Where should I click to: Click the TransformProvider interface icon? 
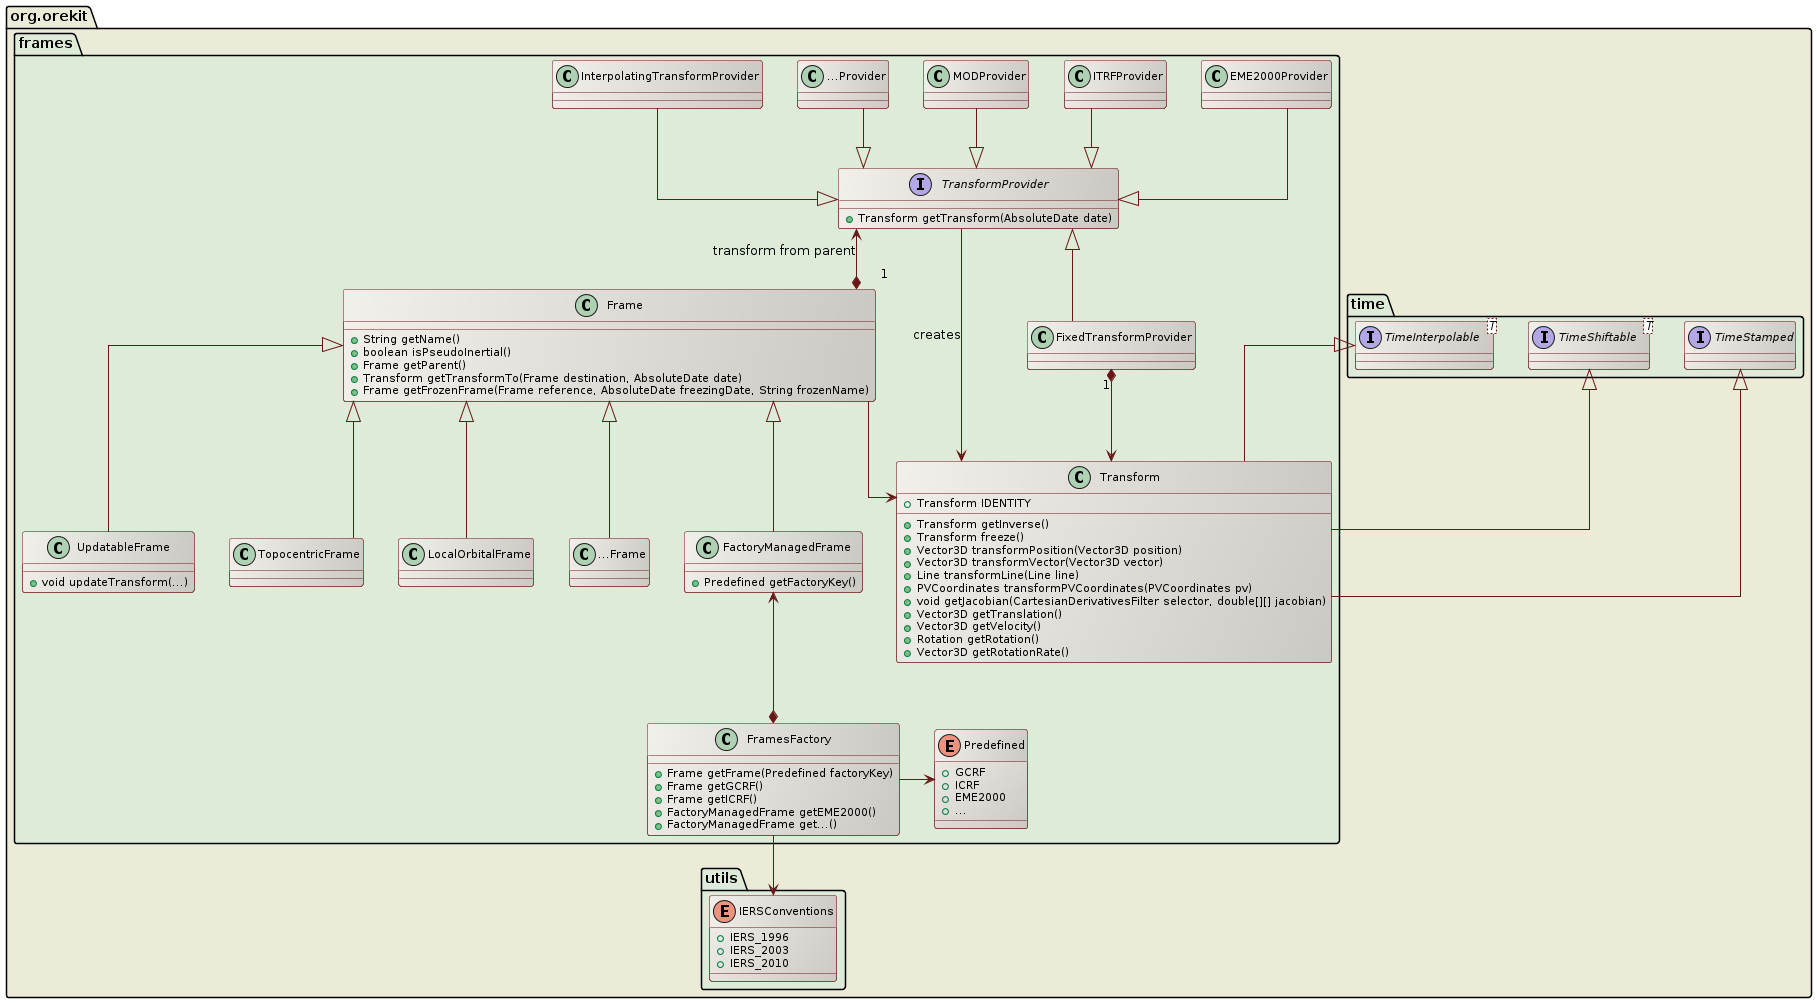[921, 184]
